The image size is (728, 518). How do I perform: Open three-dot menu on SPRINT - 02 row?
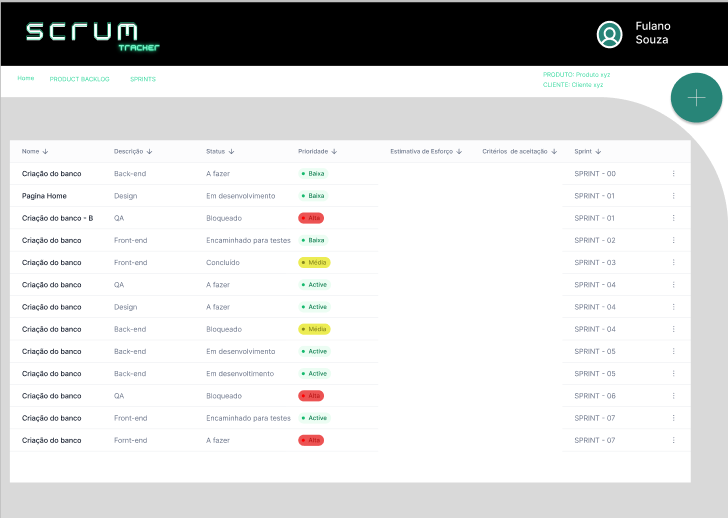point(673,240)
